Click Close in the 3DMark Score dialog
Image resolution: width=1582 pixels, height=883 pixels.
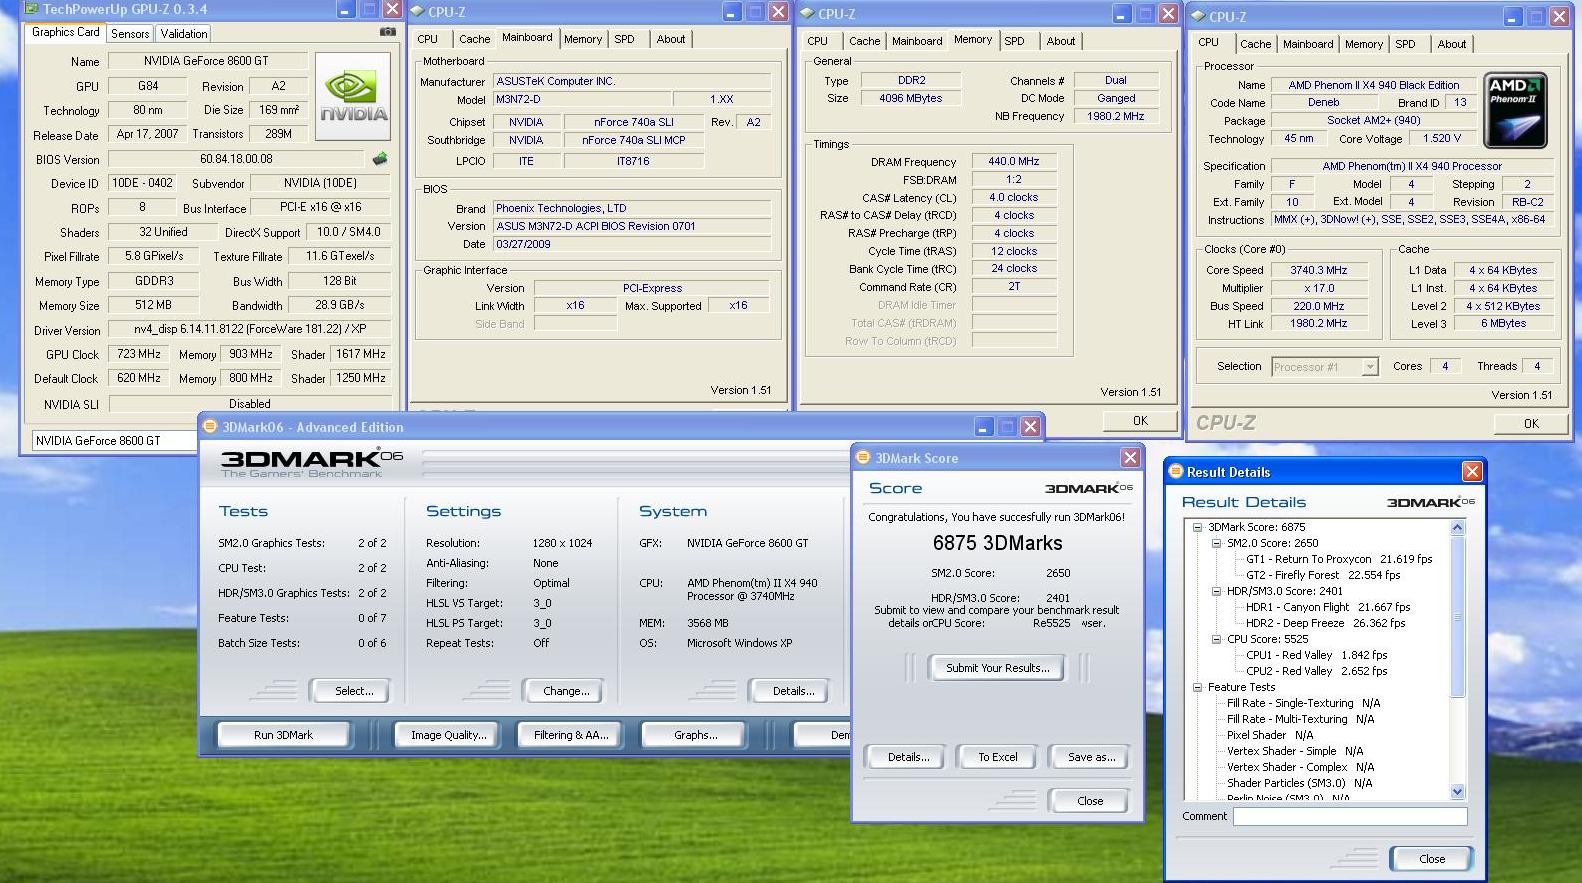point(1090,801)
